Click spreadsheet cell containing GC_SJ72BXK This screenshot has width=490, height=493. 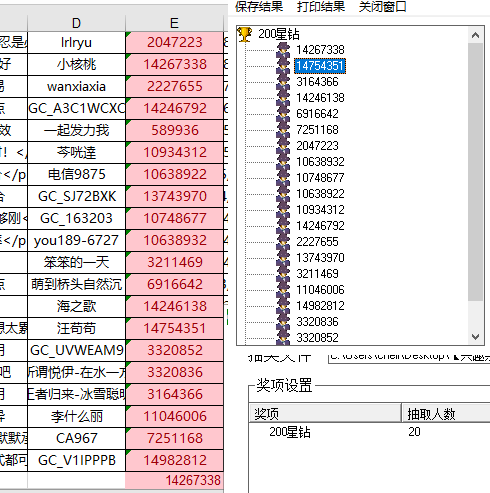76,196
